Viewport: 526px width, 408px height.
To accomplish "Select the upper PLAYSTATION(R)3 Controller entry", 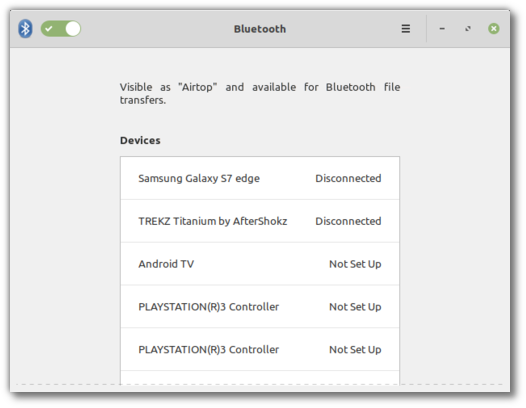I will [260, 307].
